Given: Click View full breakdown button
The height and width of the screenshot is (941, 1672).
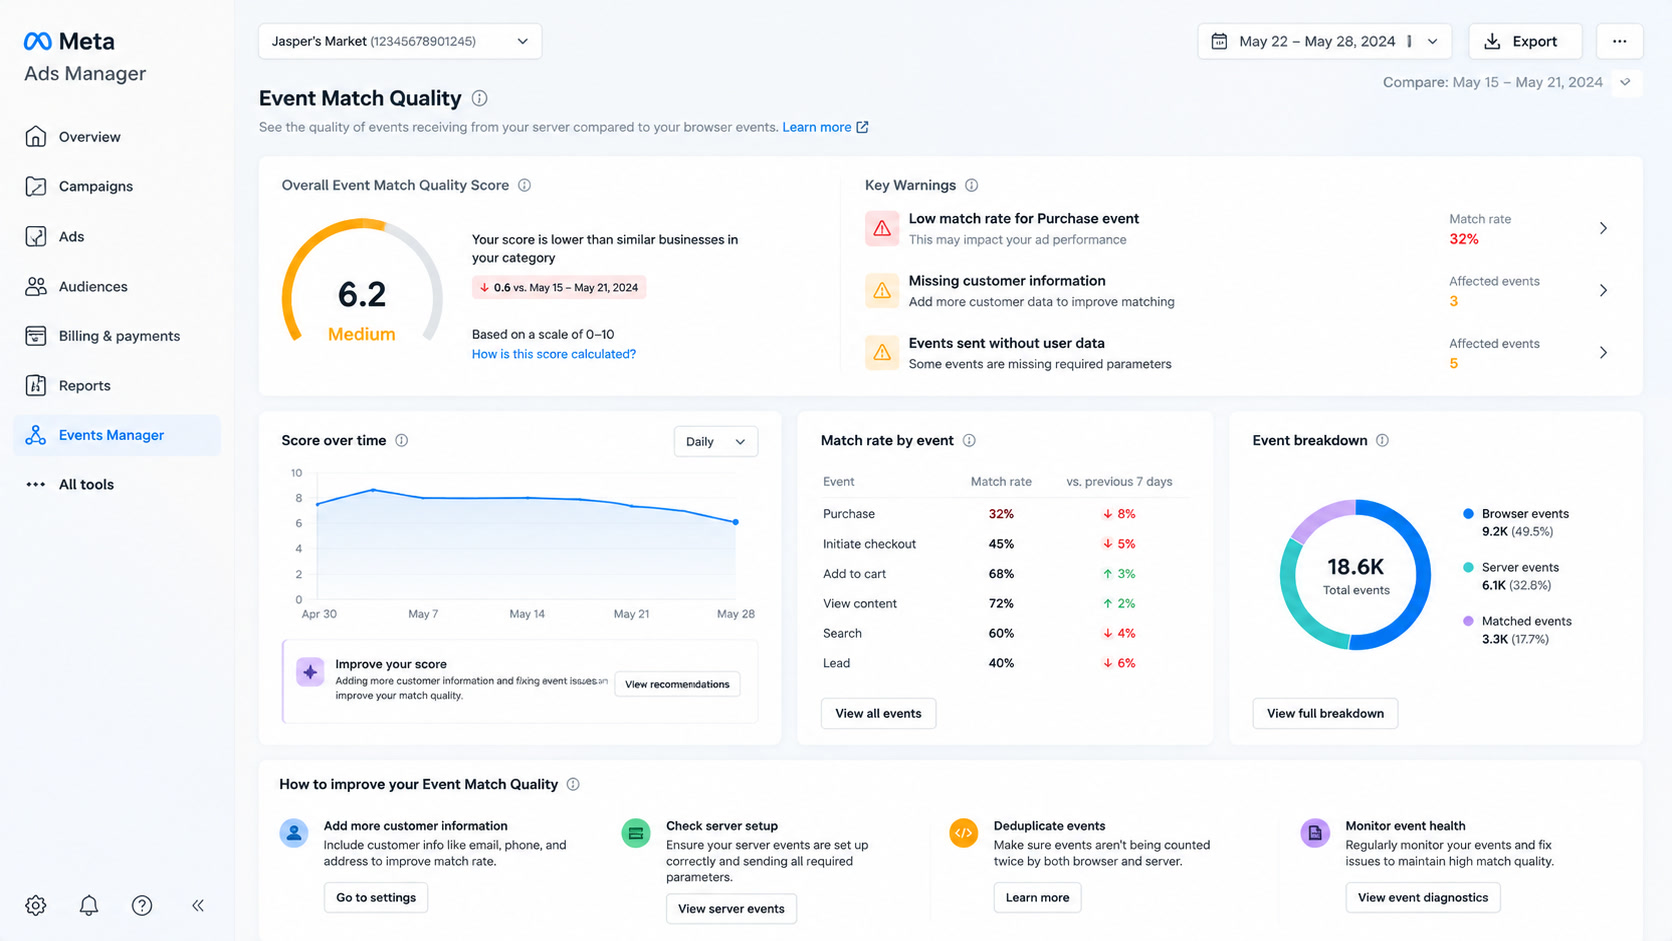Looking at the screenshot, I should [x=1325, y=713].
